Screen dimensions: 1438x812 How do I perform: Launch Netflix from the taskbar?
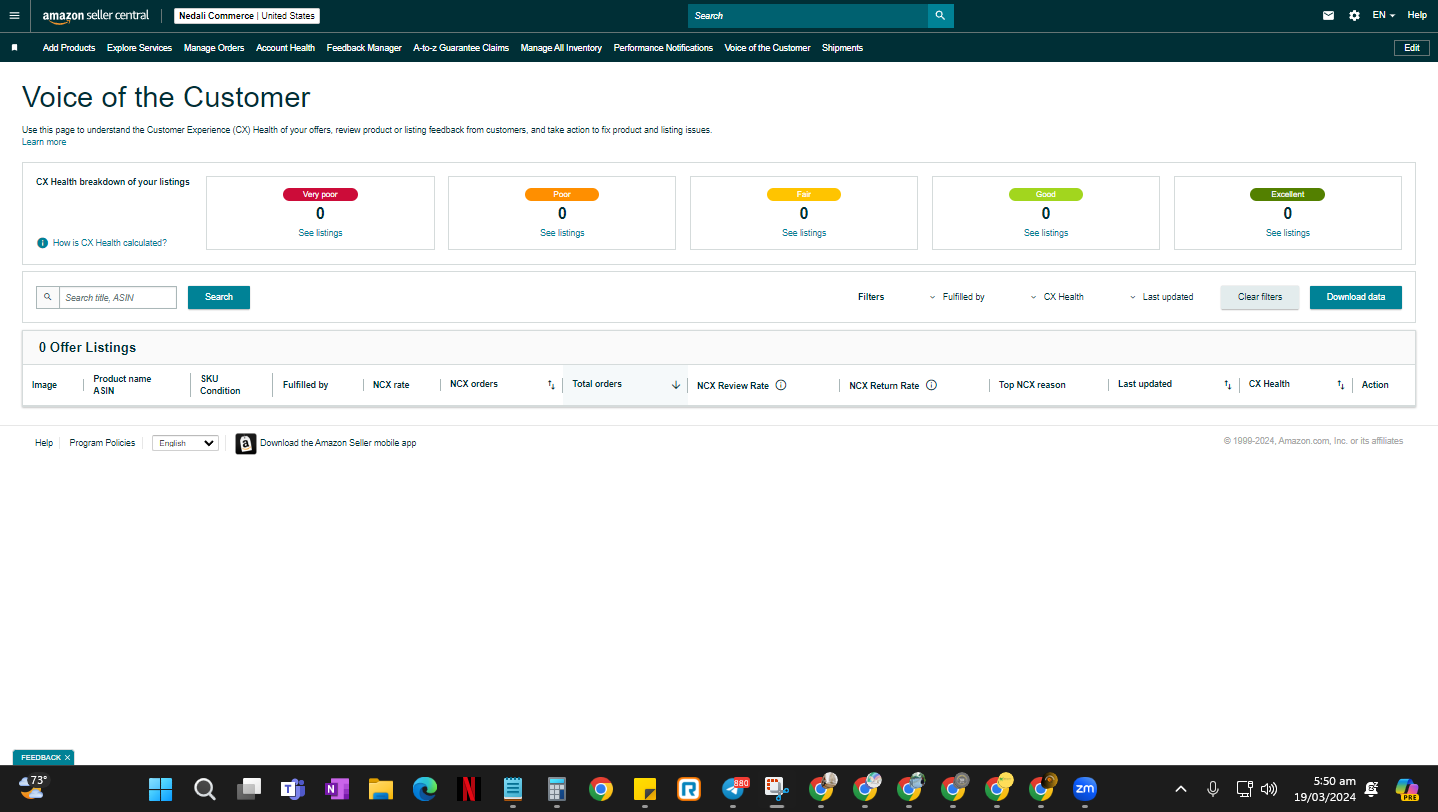point(468,789)
